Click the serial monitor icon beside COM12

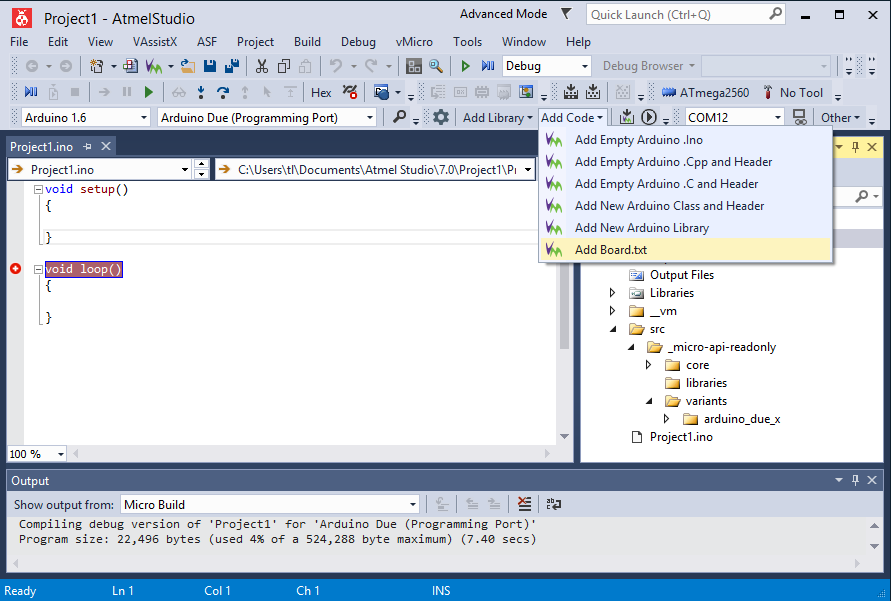pyautogui.click(x=800, y=117)
